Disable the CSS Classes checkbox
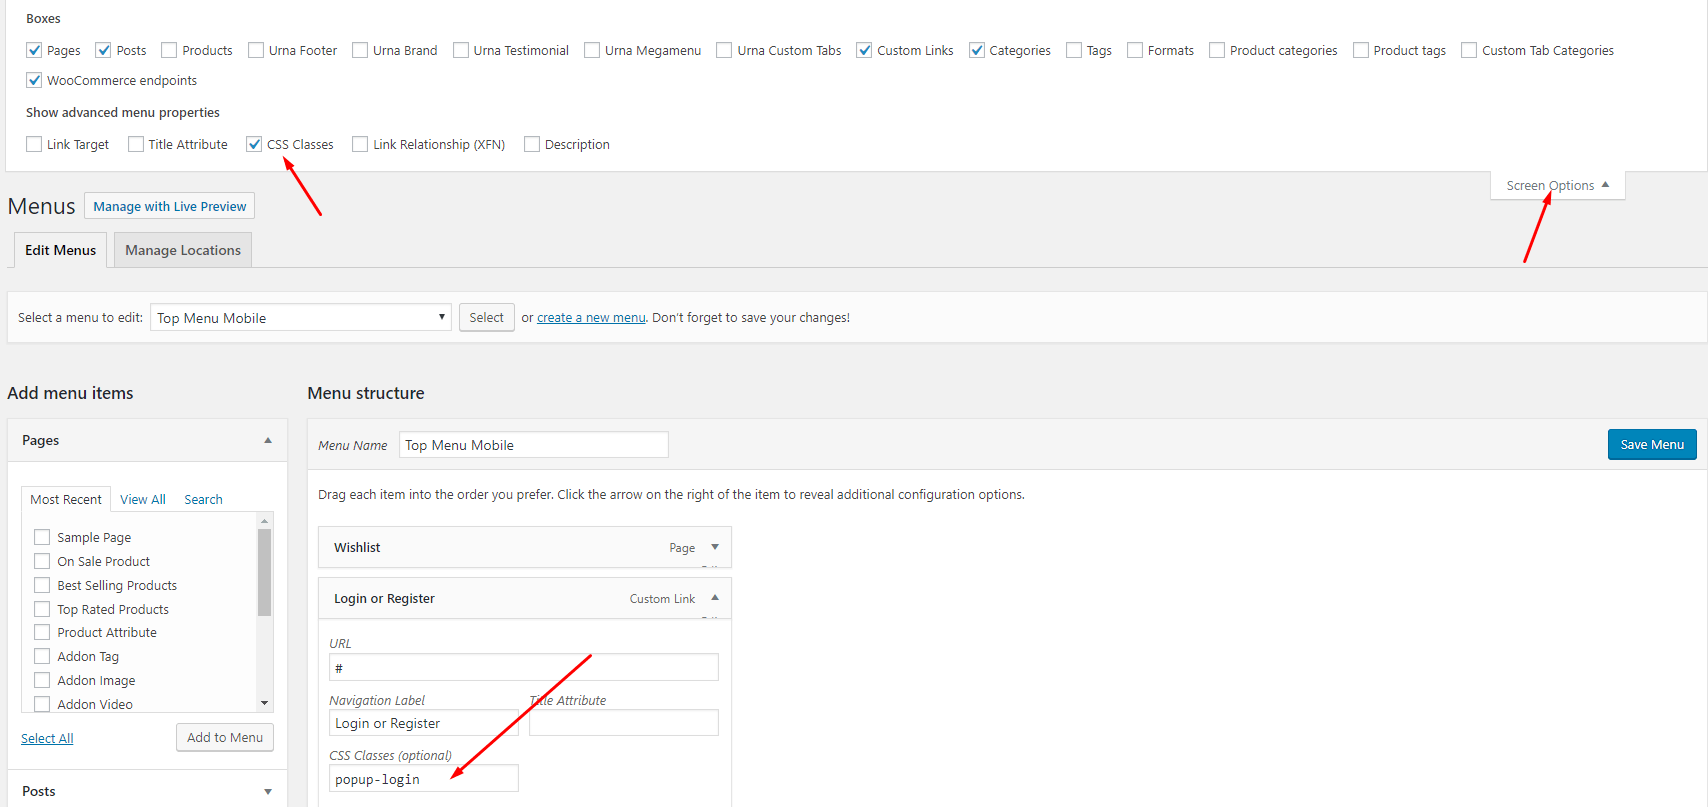This screenshot has width=1708, height=807. 254,144
